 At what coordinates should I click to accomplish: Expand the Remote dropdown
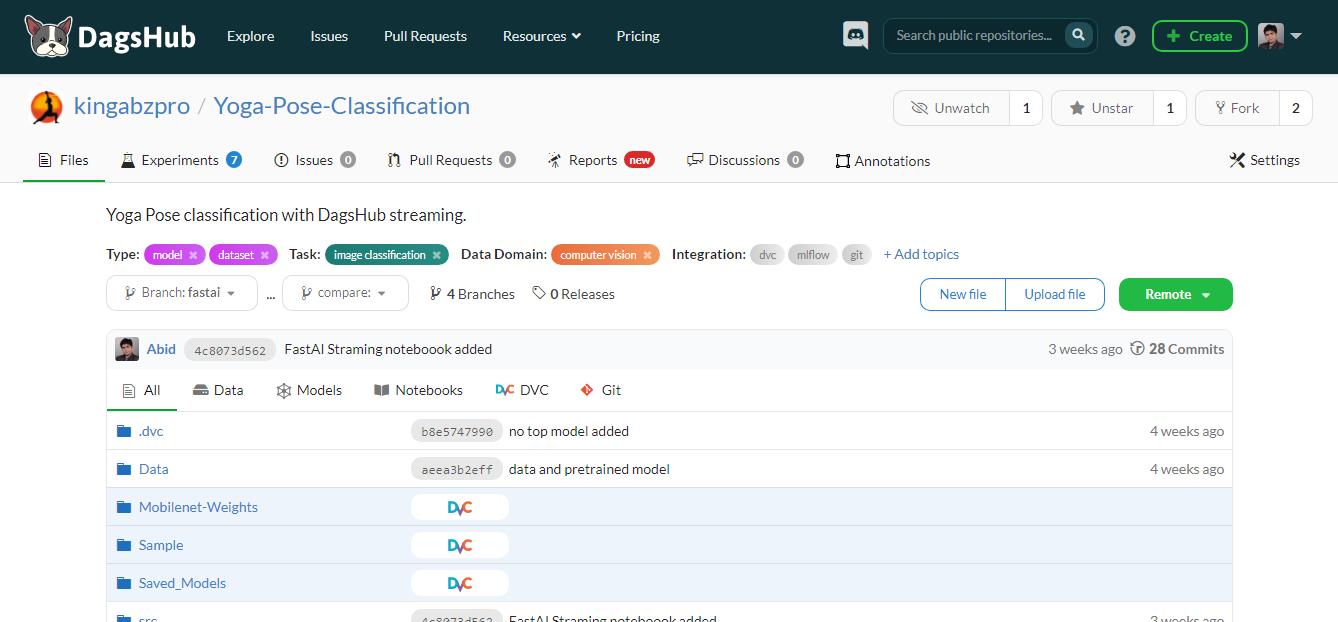(x=1175, y=294)
